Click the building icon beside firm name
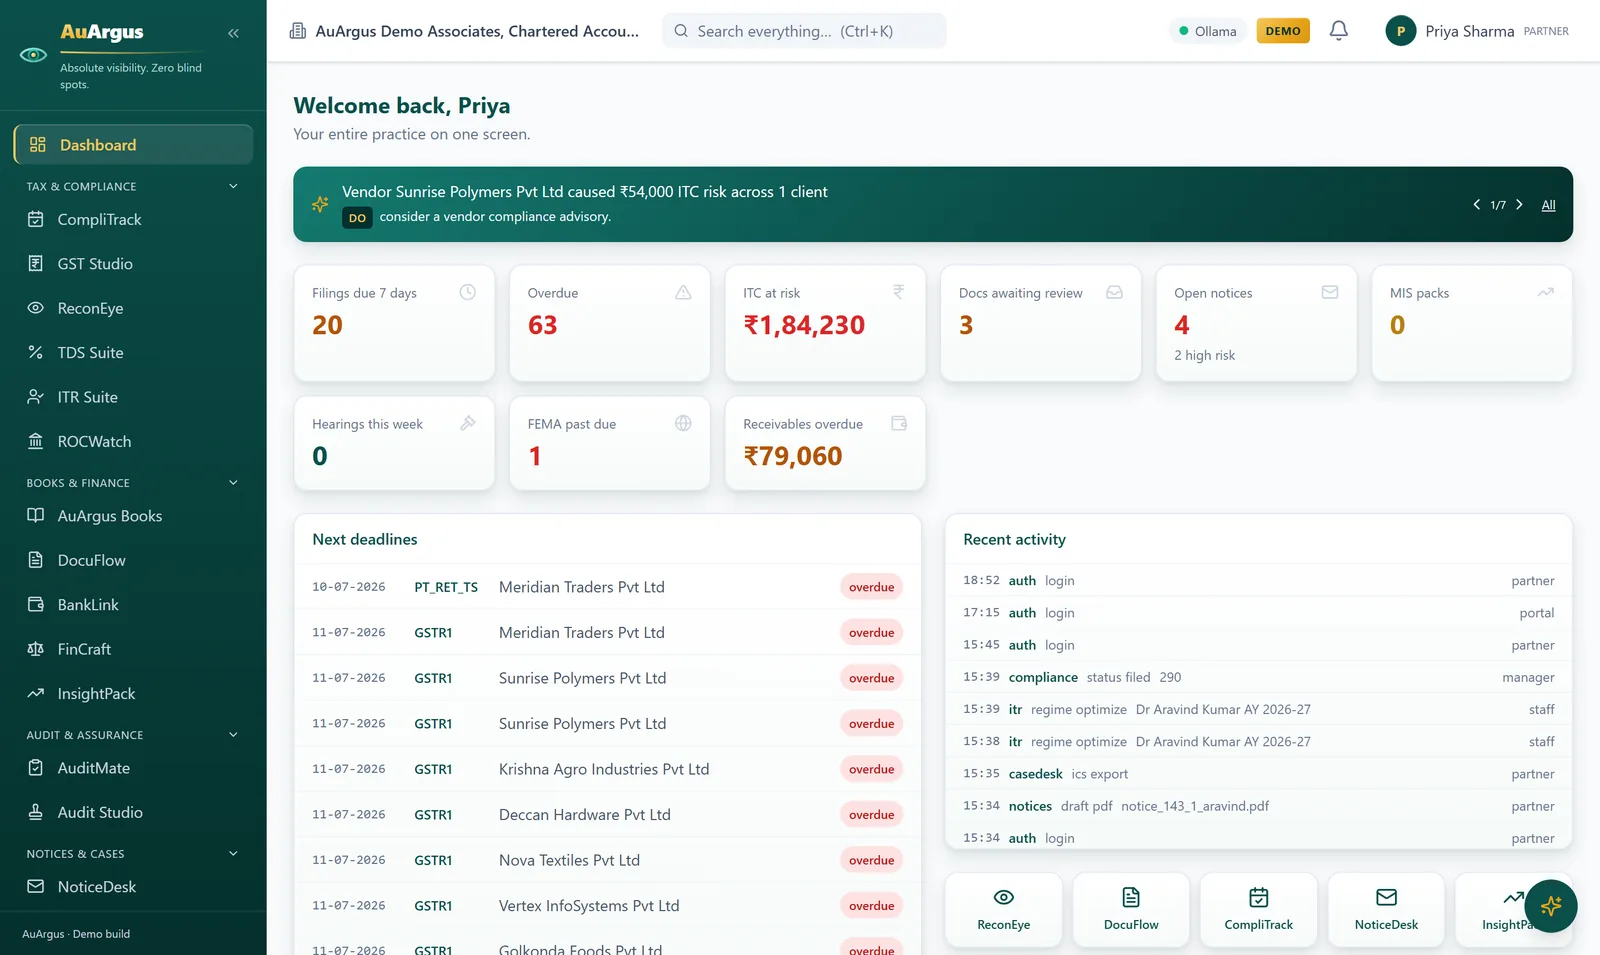Viewport: 1600px width, 955px height. point(298,31)
